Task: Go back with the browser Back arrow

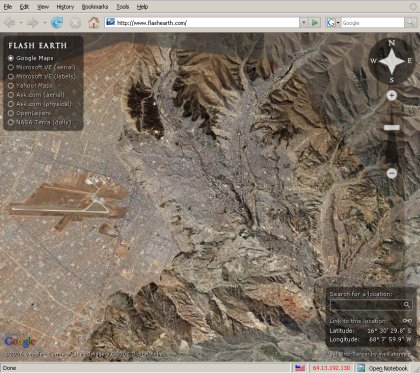Action: pyautogui.click(x=10, y=23)
